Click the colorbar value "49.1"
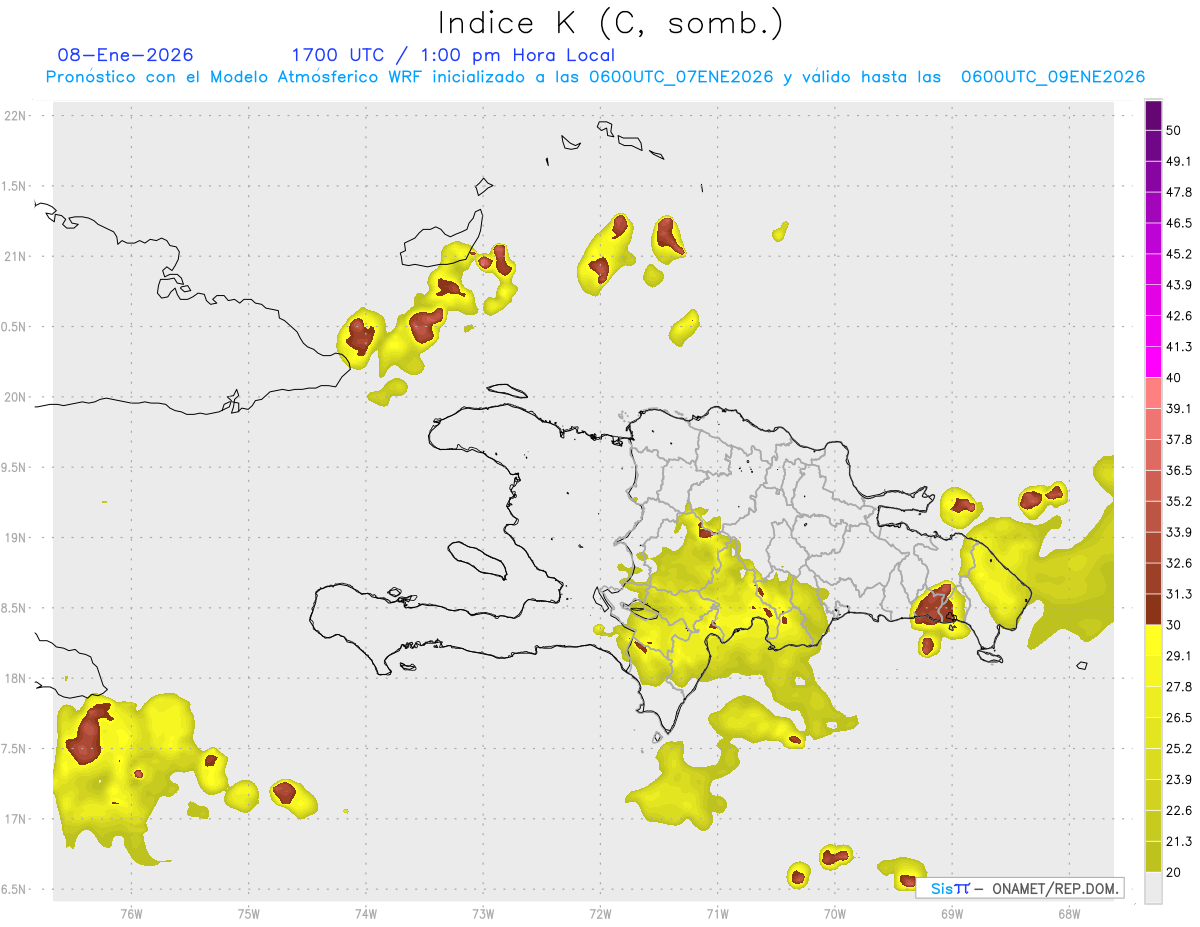Viewport: 1200px width, 927px height. point(1178,161)
